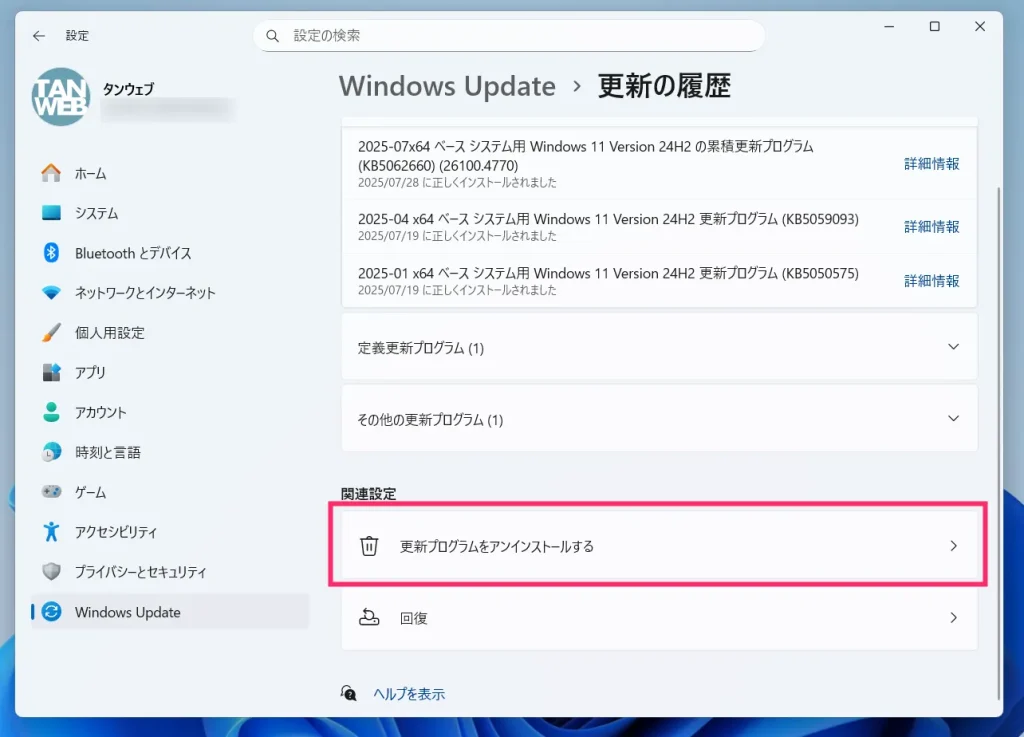The height and width of the screenshot is (737, 1024).
Task: Click the ホーム house icon
Action: [x=51, y=173]
